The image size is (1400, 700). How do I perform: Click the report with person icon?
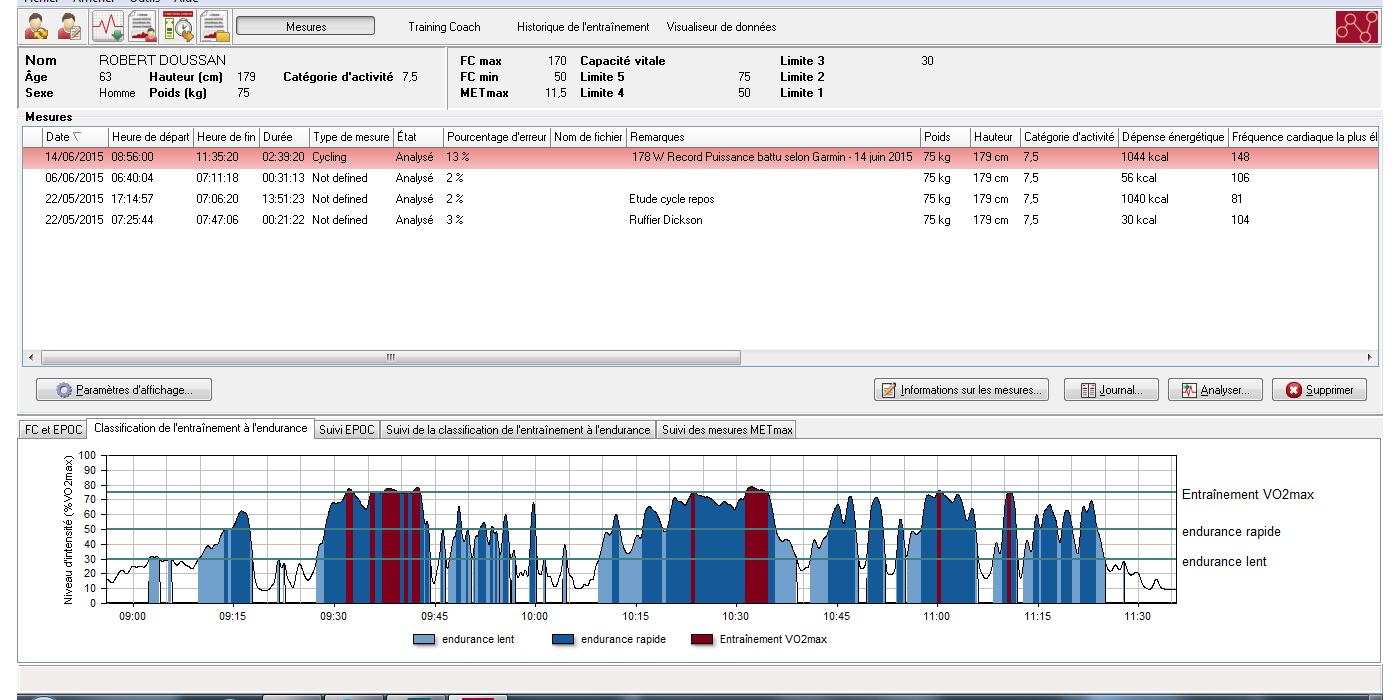pyautogui.click(x=143, y=26)
